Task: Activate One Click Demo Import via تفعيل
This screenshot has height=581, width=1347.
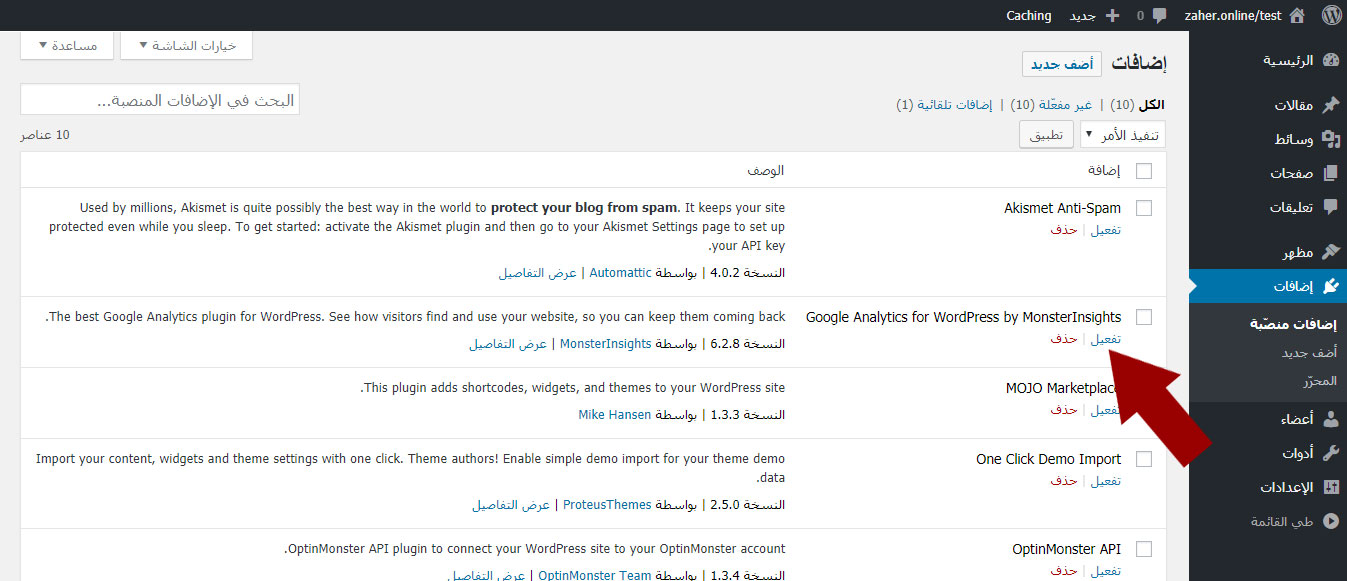Action: (1105, 481)
